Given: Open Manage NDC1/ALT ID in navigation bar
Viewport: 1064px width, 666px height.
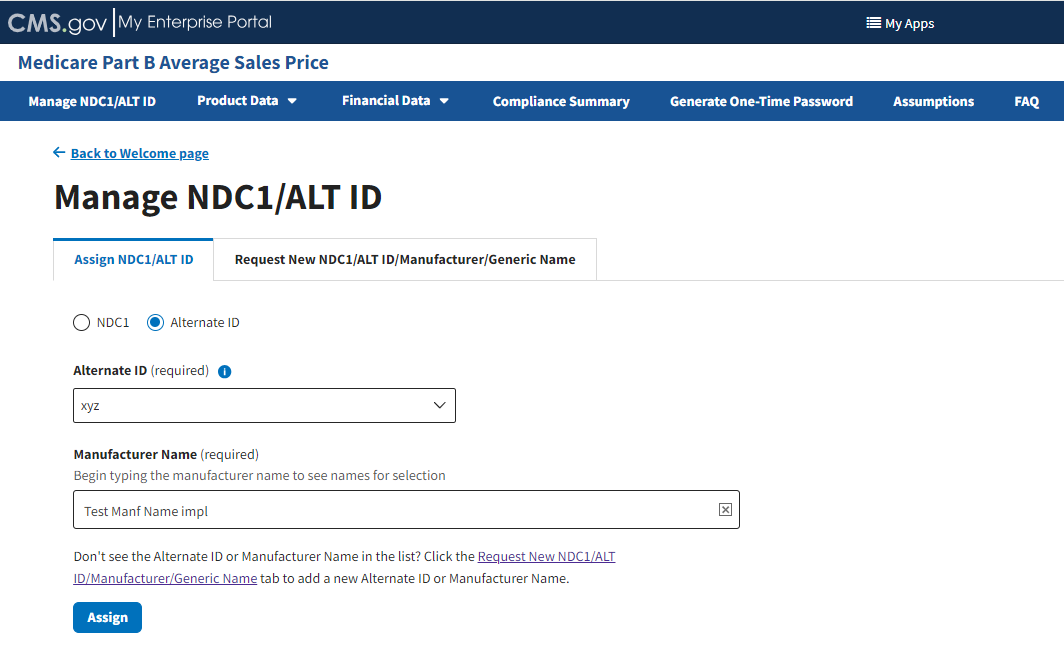Looking at the screenshot, I should [92, 102].
